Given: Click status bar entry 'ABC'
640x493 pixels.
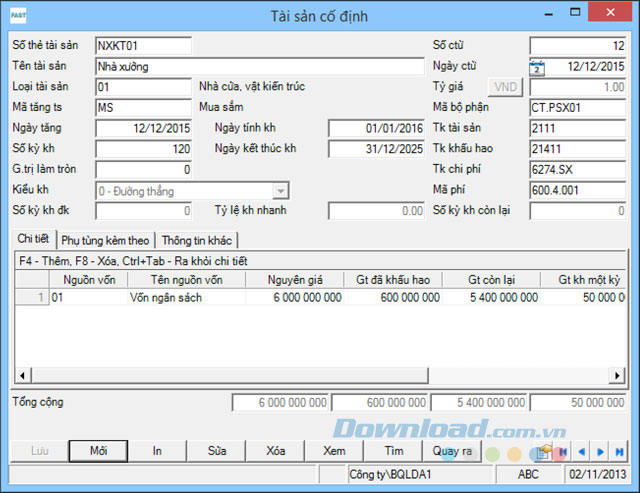Looking at the screenshot, I should [528, 475].
